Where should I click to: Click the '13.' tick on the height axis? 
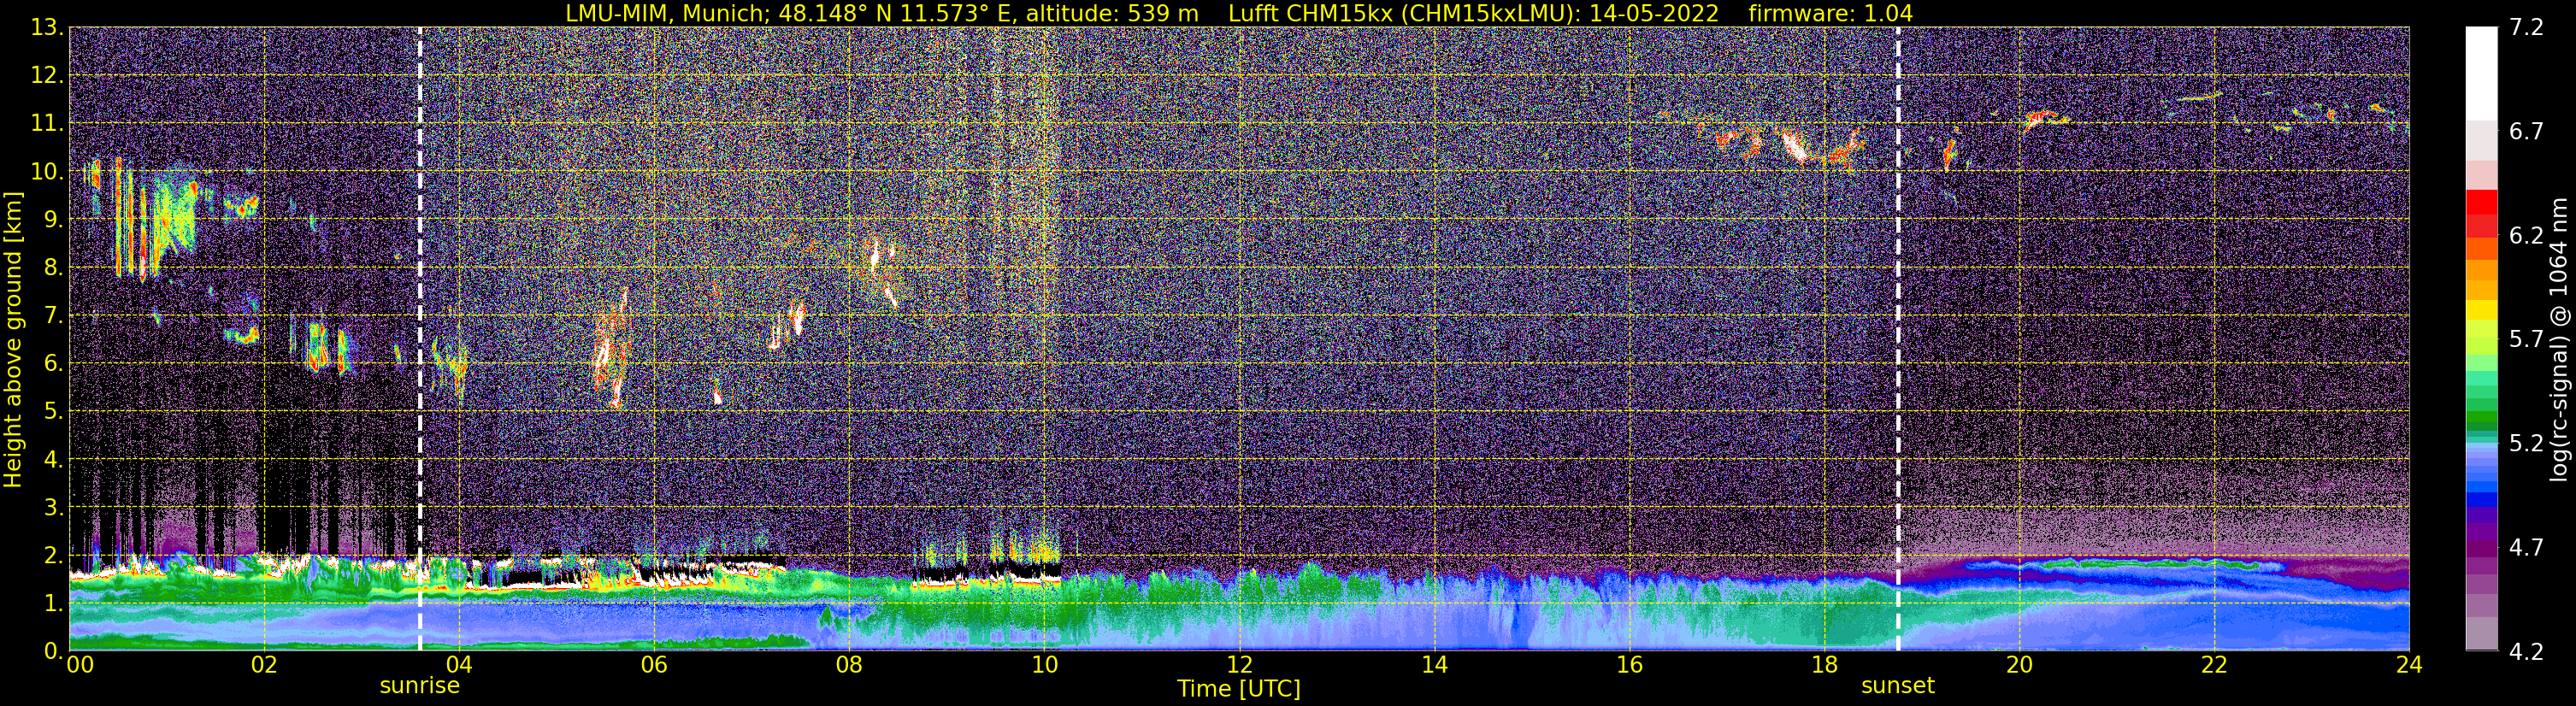pyautogui.click(x=47, y=27)
